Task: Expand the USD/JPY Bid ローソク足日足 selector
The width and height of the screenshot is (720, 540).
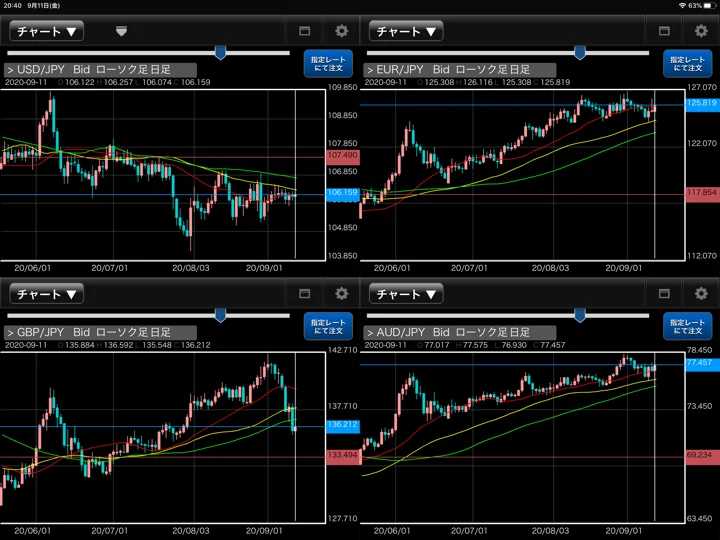Action: tap(101, 70)
